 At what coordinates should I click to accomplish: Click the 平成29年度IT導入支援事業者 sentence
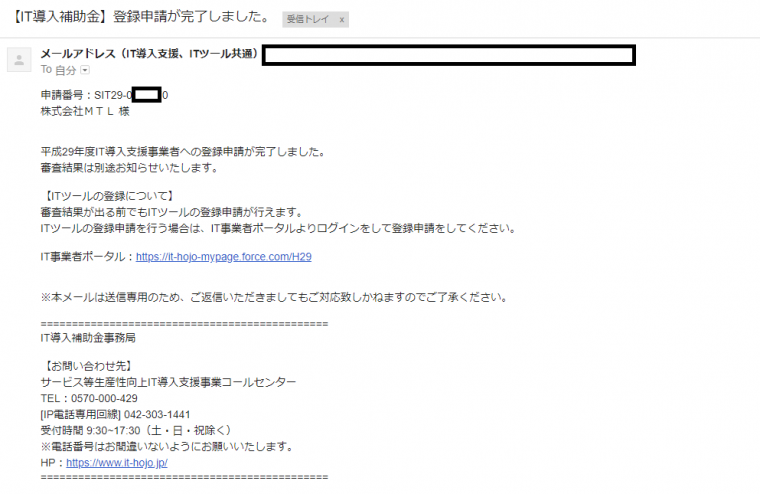[x=183, y=152]
